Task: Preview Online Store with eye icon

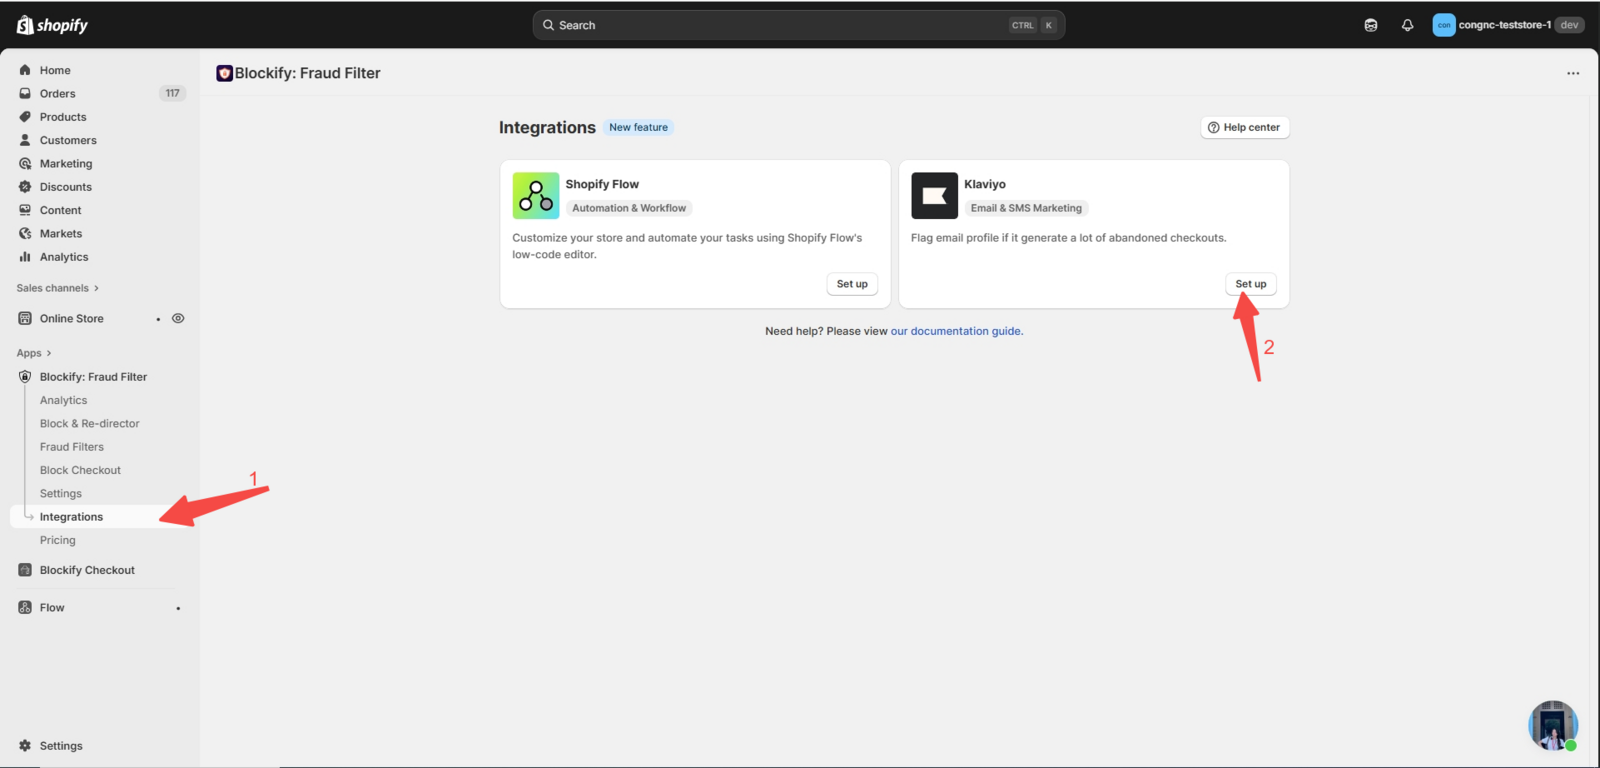Action: (x=178, y=318)
